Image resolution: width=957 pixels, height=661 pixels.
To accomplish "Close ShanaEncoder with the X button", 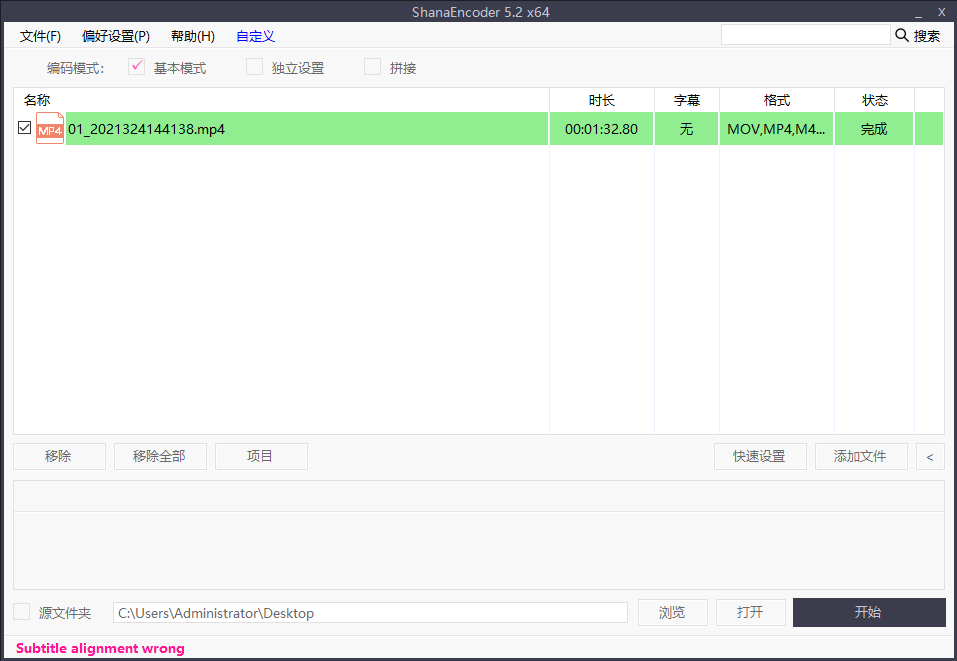I will pos(942,12).
